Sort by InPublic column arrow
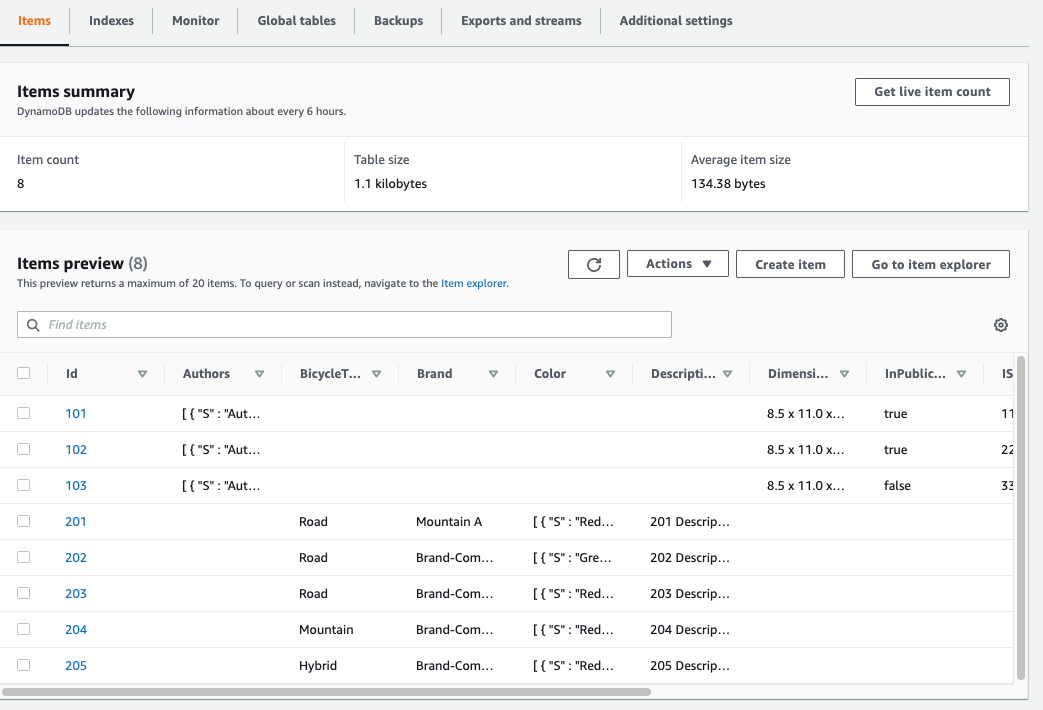This screenshot has width=1043, height=710. click(x=961, y=374)
